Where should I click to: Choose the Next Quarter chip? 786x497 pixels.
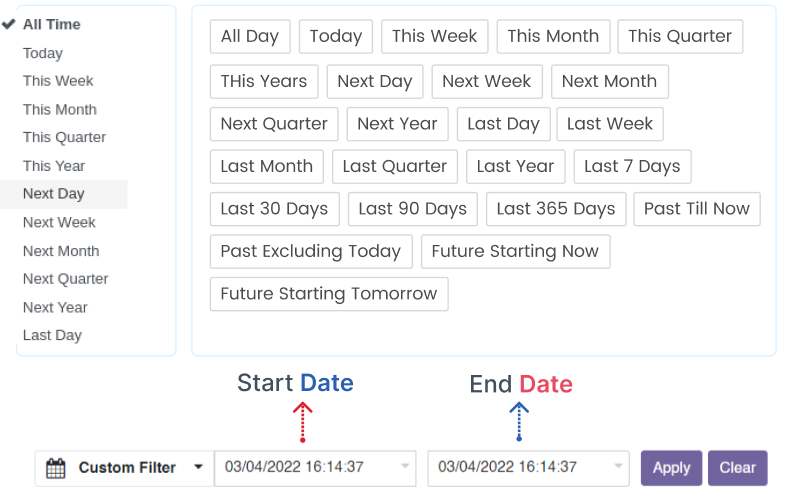coord(274,124)
